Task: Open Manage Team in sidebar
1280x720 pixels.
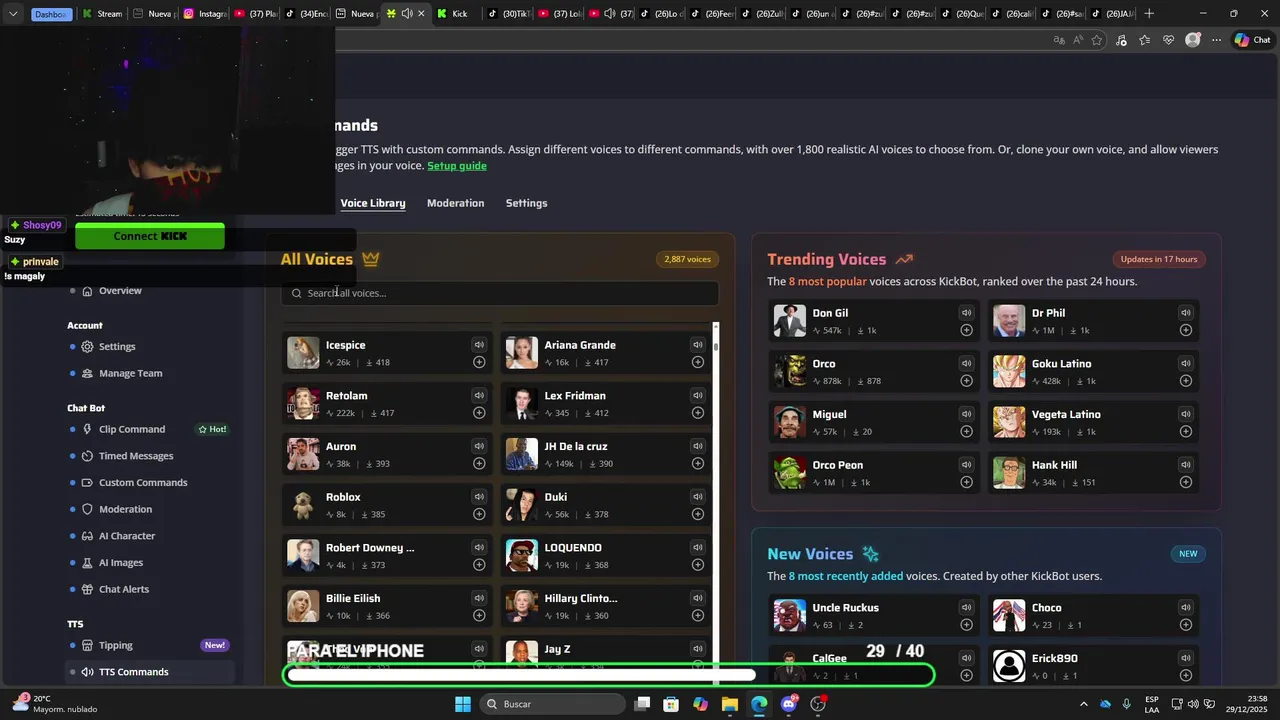Action: pyautogui.click(x=130, y=374)
